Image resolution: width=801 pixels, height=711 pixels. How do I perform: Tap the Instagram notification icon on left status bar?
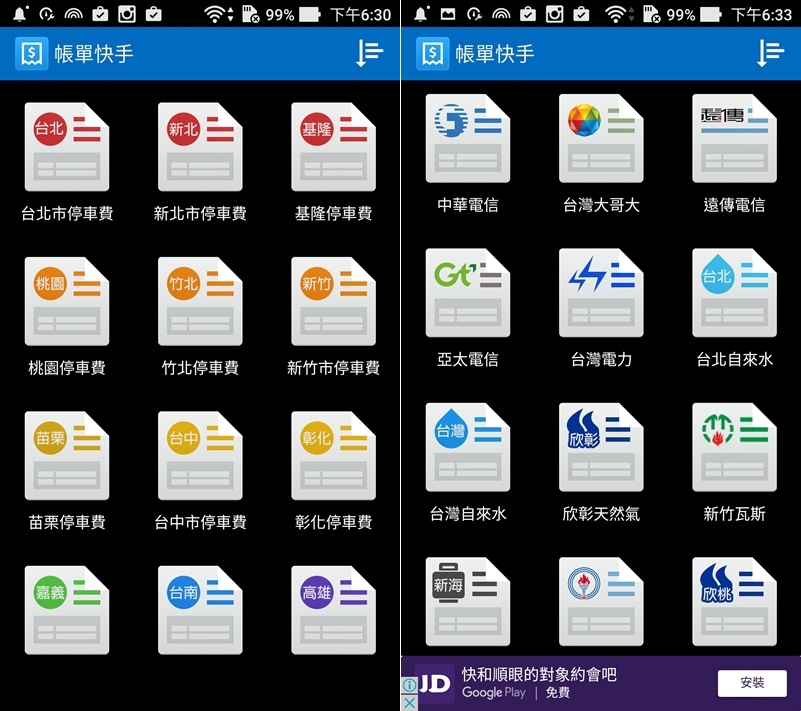point(127,14)
